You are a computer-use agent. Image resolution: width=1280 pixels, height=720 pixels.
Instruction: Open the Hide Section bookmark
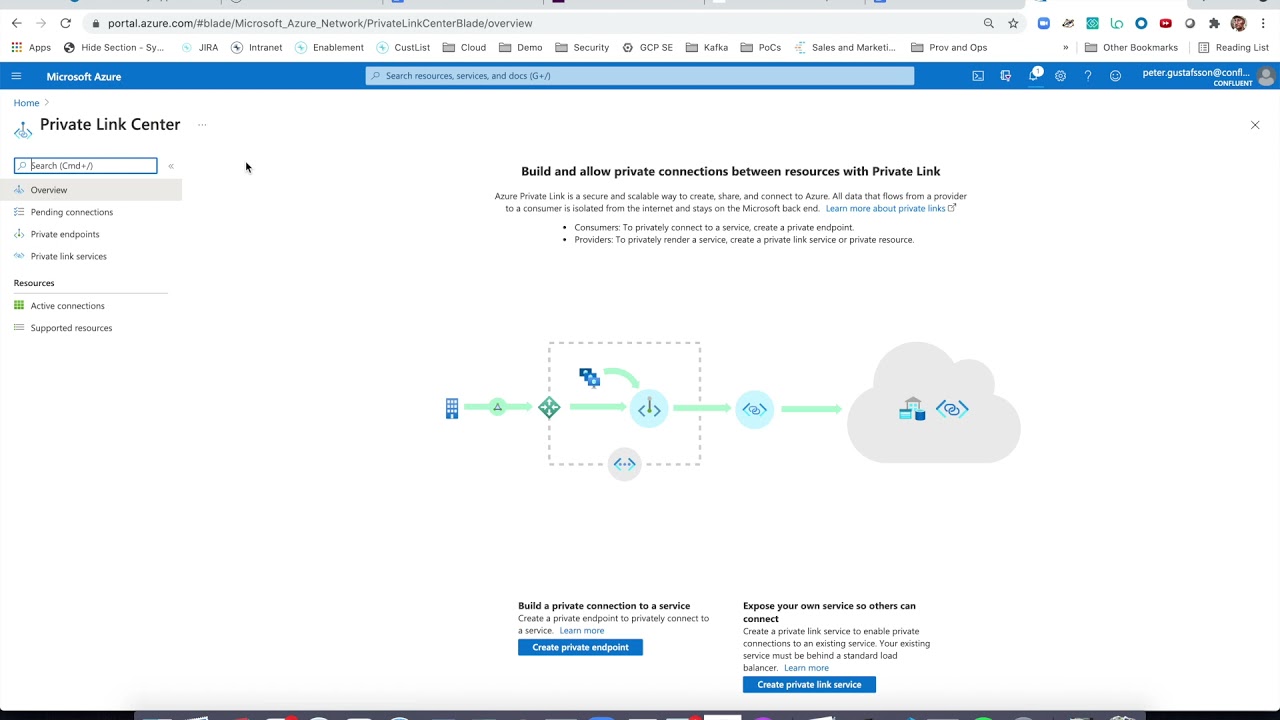coord(113,47)
